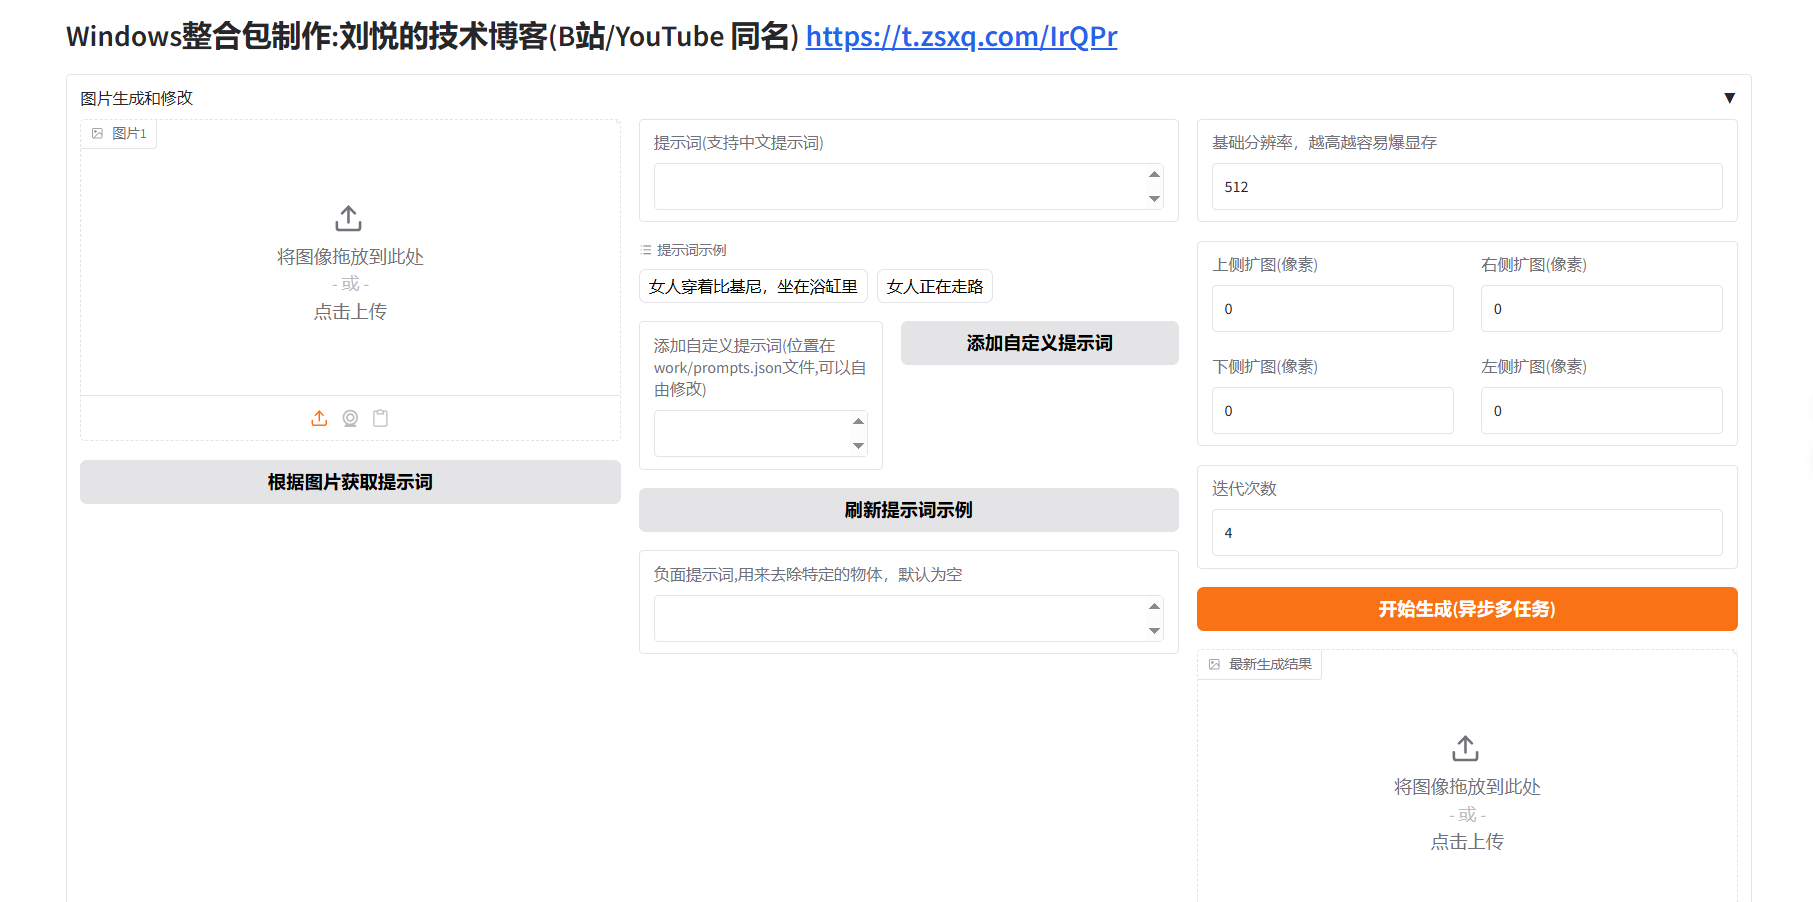Choose example prompt 女人正在走路

[934, 287]
